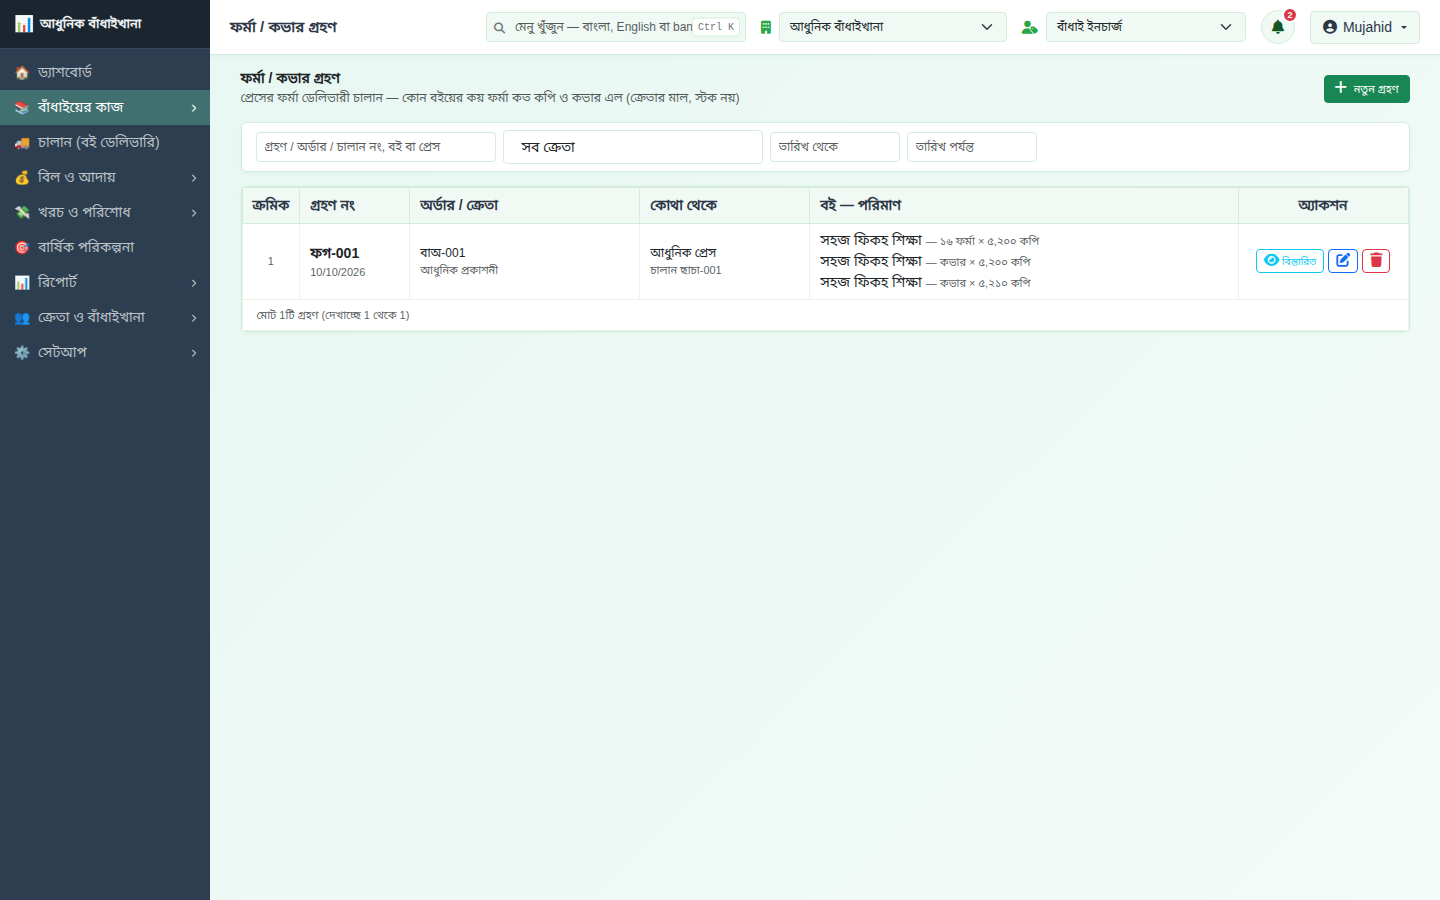This screenshot has height=900, width=1440.
Task: Open the Mujahid user menu
Action: click(1365, 27)
